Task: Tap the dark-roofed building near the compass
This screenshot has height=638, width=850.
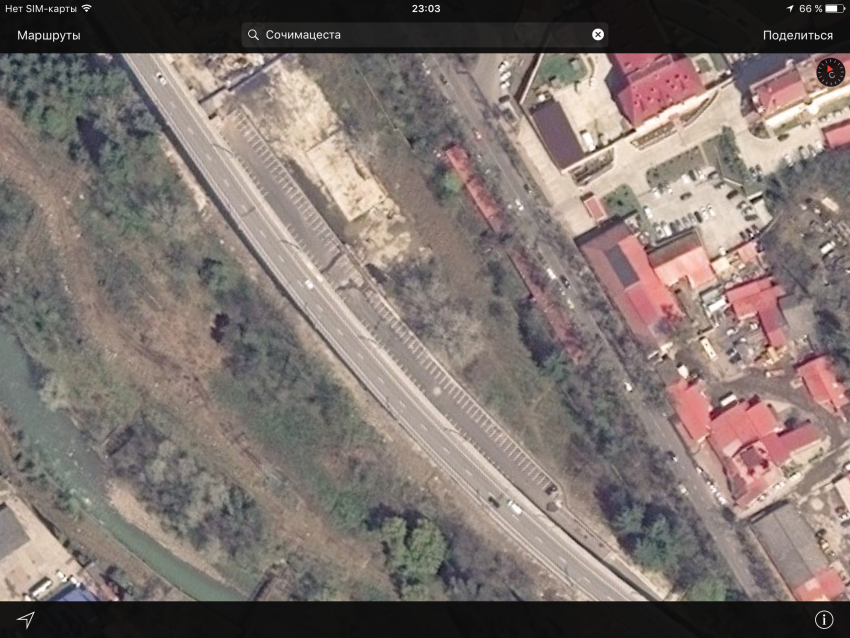Action: coord(555,133)
